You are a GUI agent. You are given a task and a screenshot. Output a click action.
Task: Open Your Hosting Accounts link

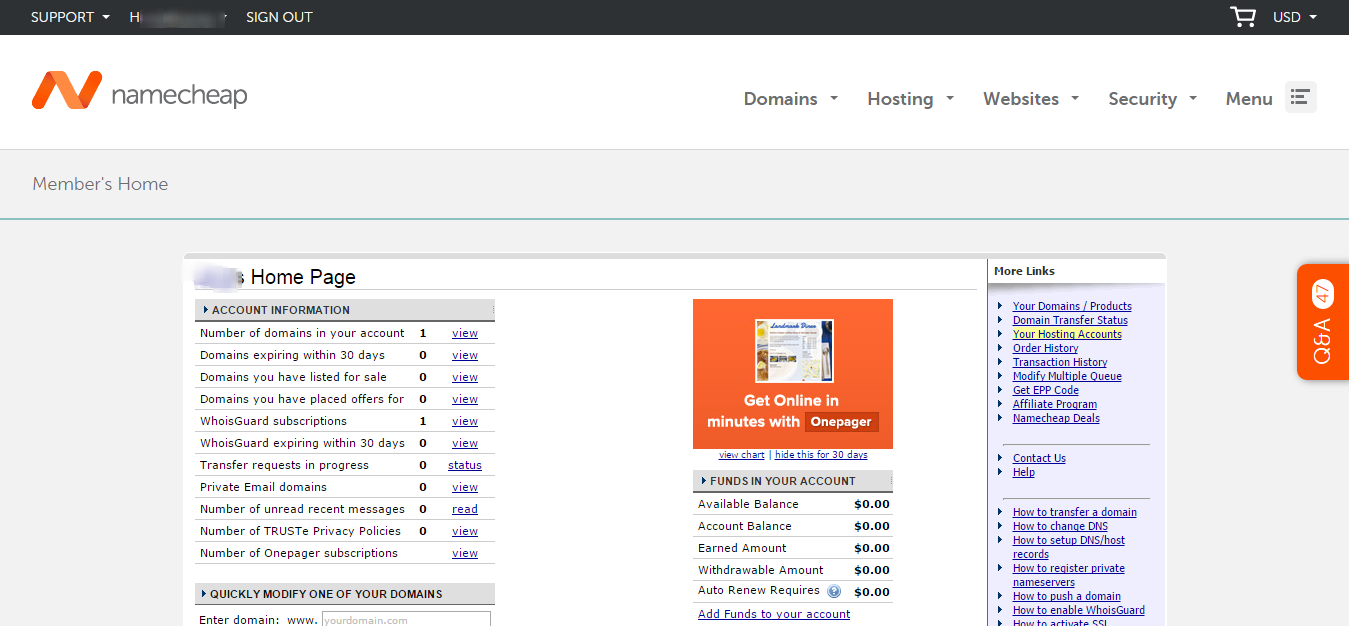(1067, 334)
